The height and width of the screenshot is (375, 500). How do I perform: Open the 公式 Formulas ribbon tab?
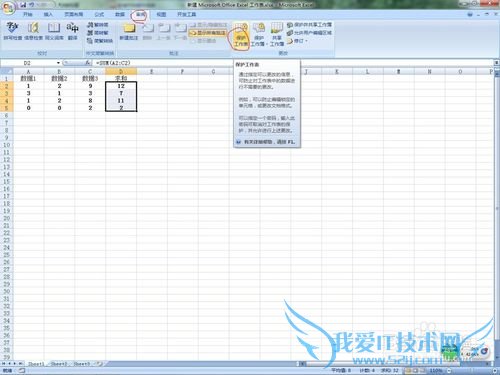(99, 14)
